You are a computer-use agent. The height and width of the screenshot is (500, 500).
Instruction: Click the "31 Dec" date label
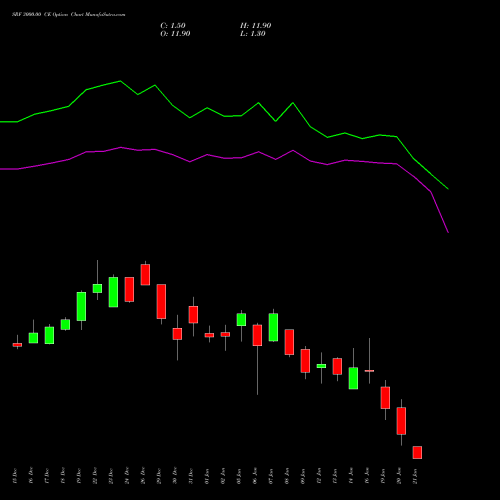tap(190, 476)
